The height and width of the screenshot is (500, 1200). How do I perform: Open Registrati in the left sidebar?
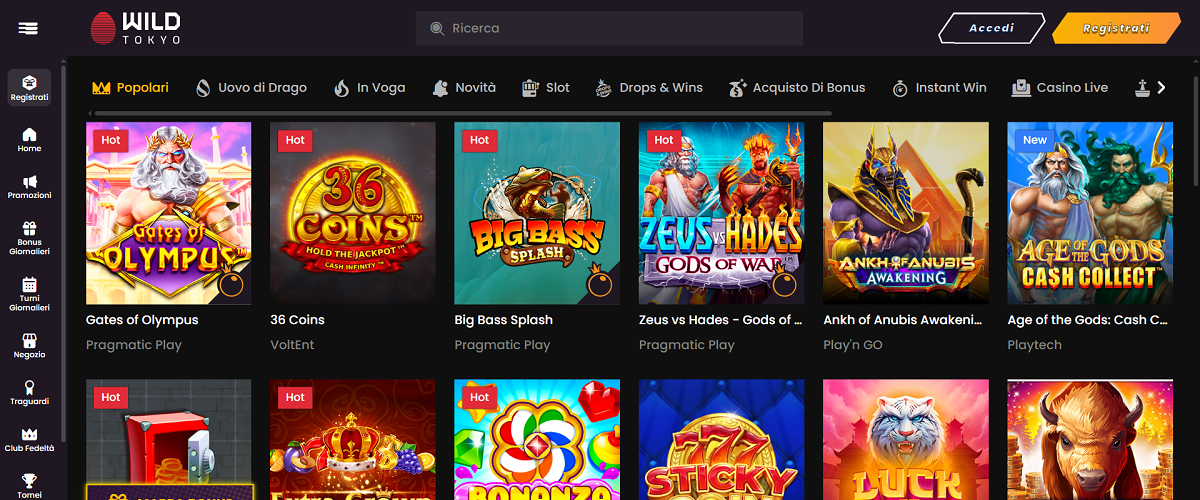tap(29, 89)
